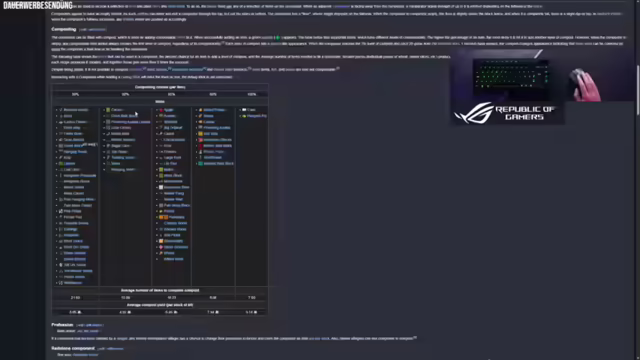Click the Pumpkin Pie item icon
640x360 pixels.
click(244, 116)
